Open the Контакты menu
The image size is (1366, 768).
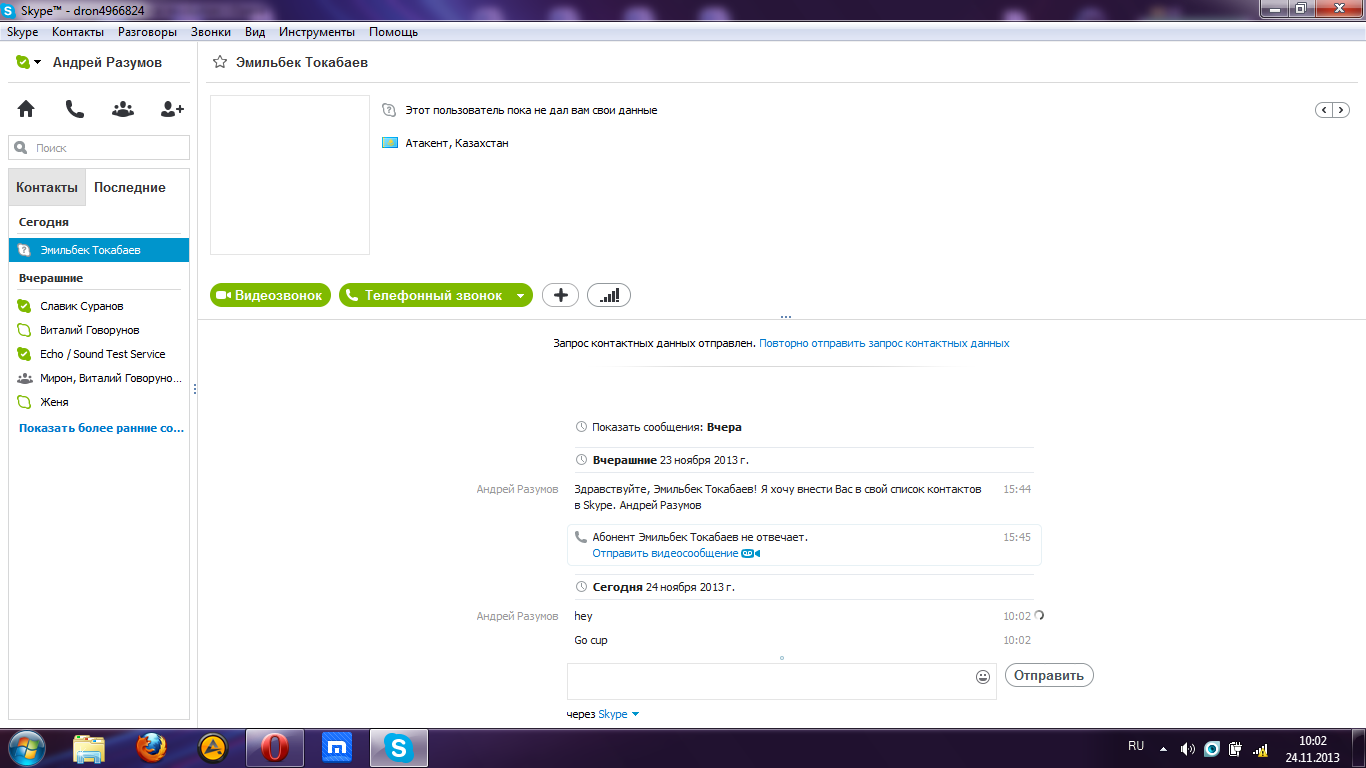click(78, 32)
